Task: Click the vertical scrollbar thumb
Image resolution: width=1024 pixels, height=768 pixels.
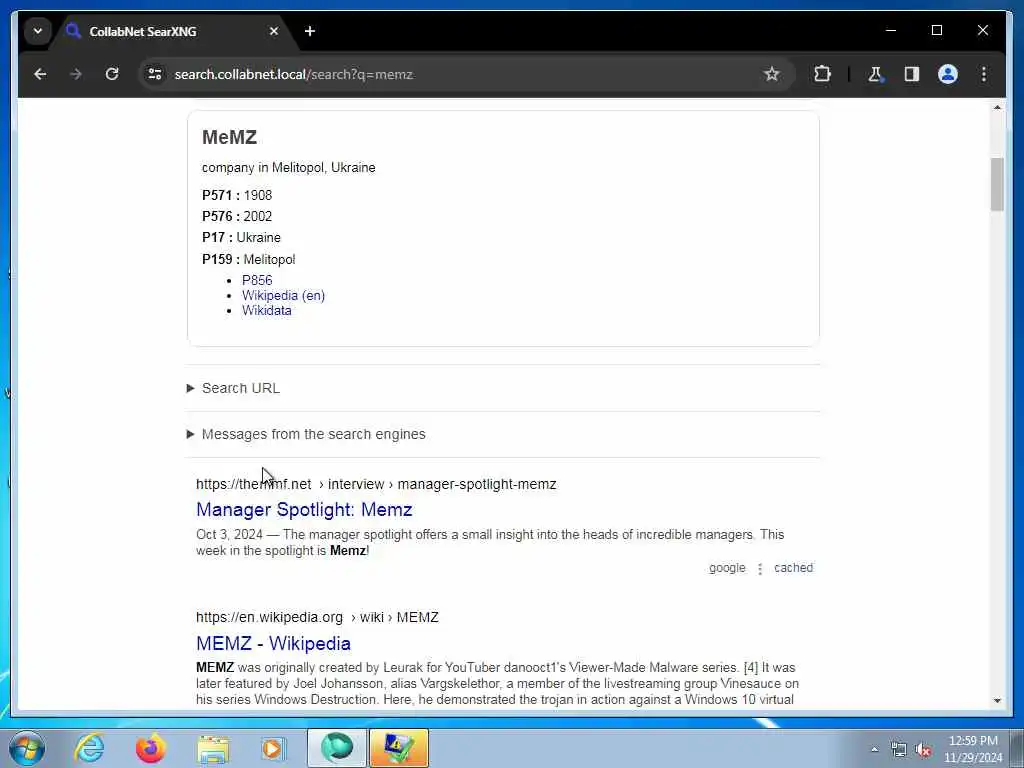Action: pyautogui.click(x=997, y=184)
